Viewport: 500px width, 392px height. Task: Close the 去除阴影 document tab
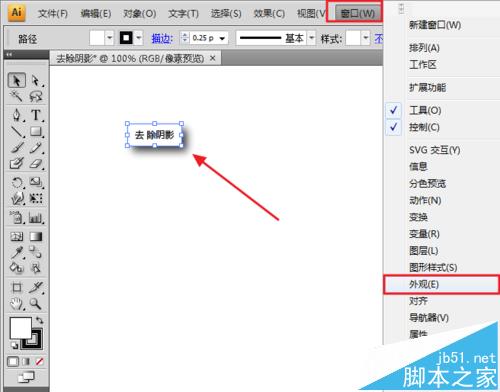(x=213, y=58)
